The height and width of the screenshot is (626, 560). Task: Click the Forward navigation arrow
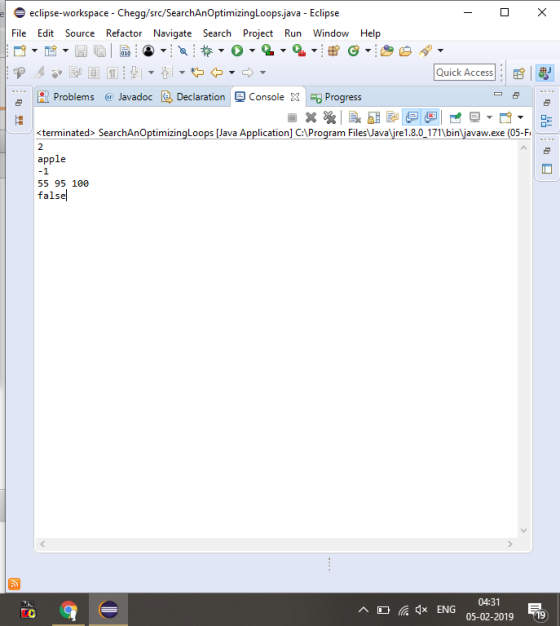click(x=248, y=72)
